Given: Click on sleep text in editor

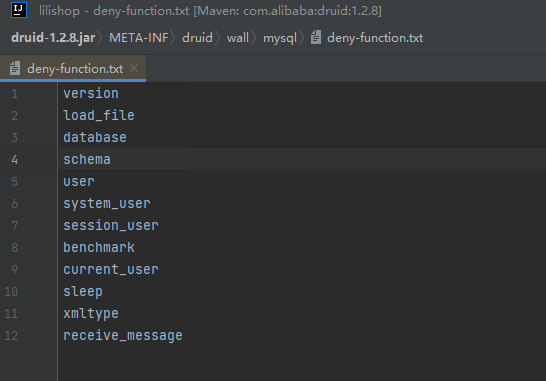Looking at the screenshot, I should (83, 291).
